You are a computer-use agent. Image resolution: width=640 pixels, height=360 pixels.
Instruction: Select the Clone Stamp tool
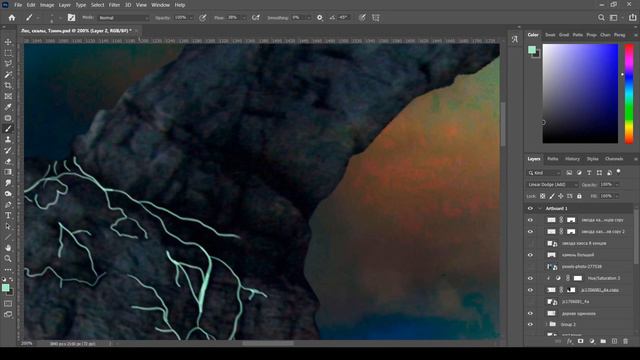tap(8, 140)
